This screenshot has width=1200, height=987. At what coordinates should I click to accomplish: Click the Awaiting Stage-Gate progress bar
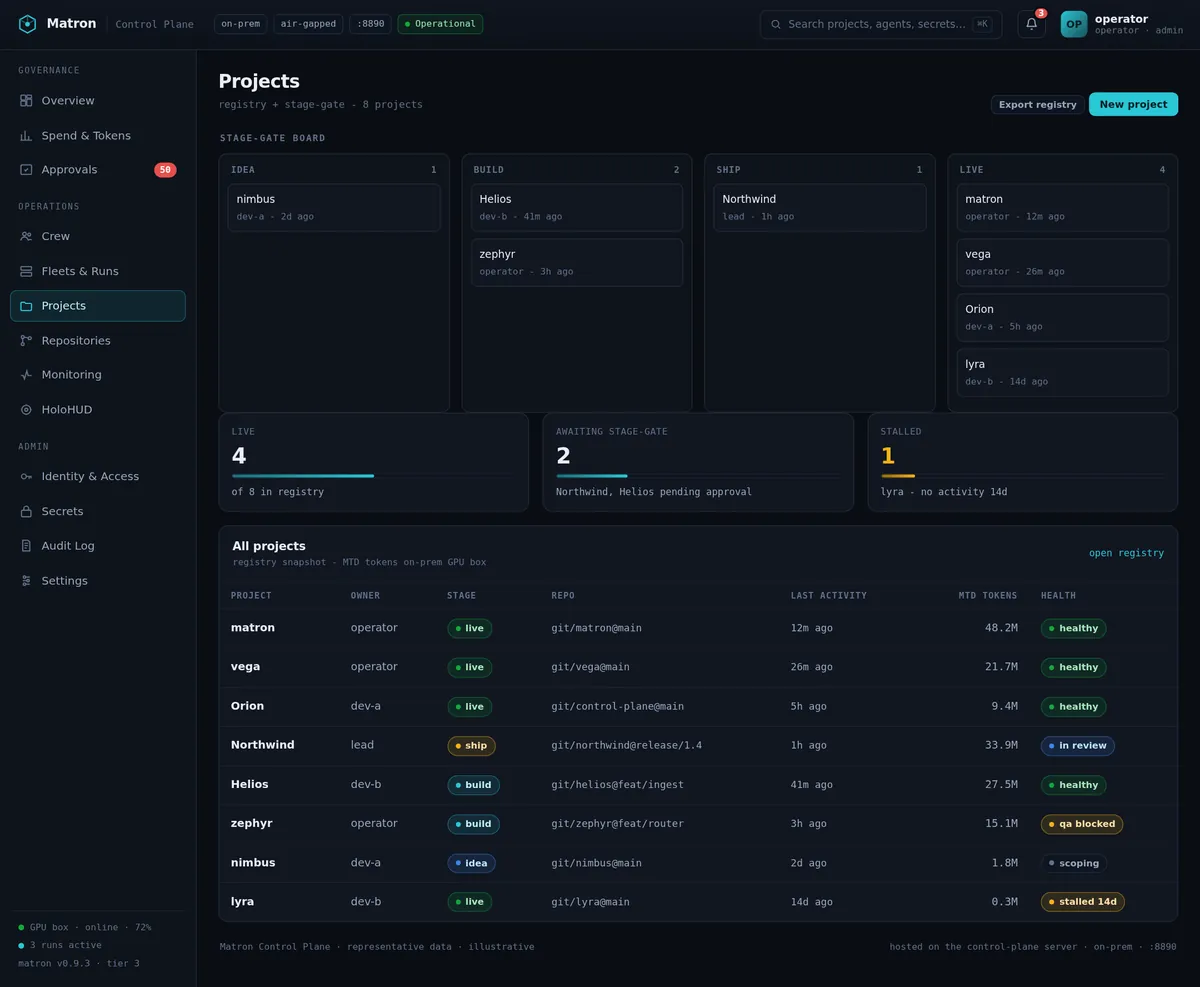698,476
